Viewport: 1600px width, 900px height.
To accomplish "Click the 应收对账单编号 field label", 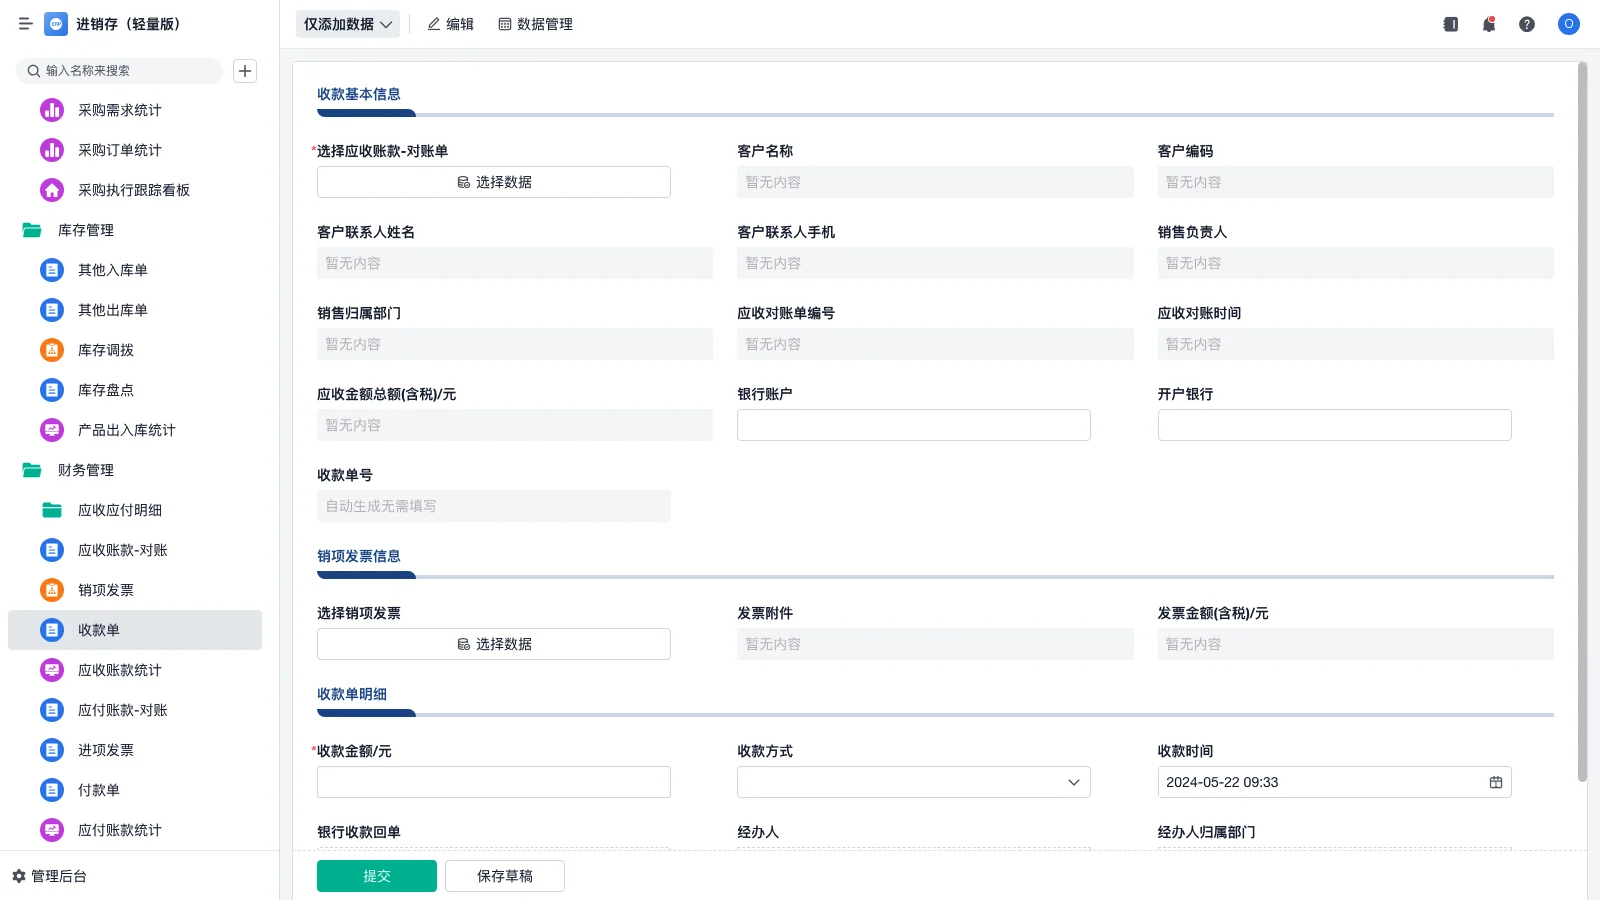I will tap(786, 313).
